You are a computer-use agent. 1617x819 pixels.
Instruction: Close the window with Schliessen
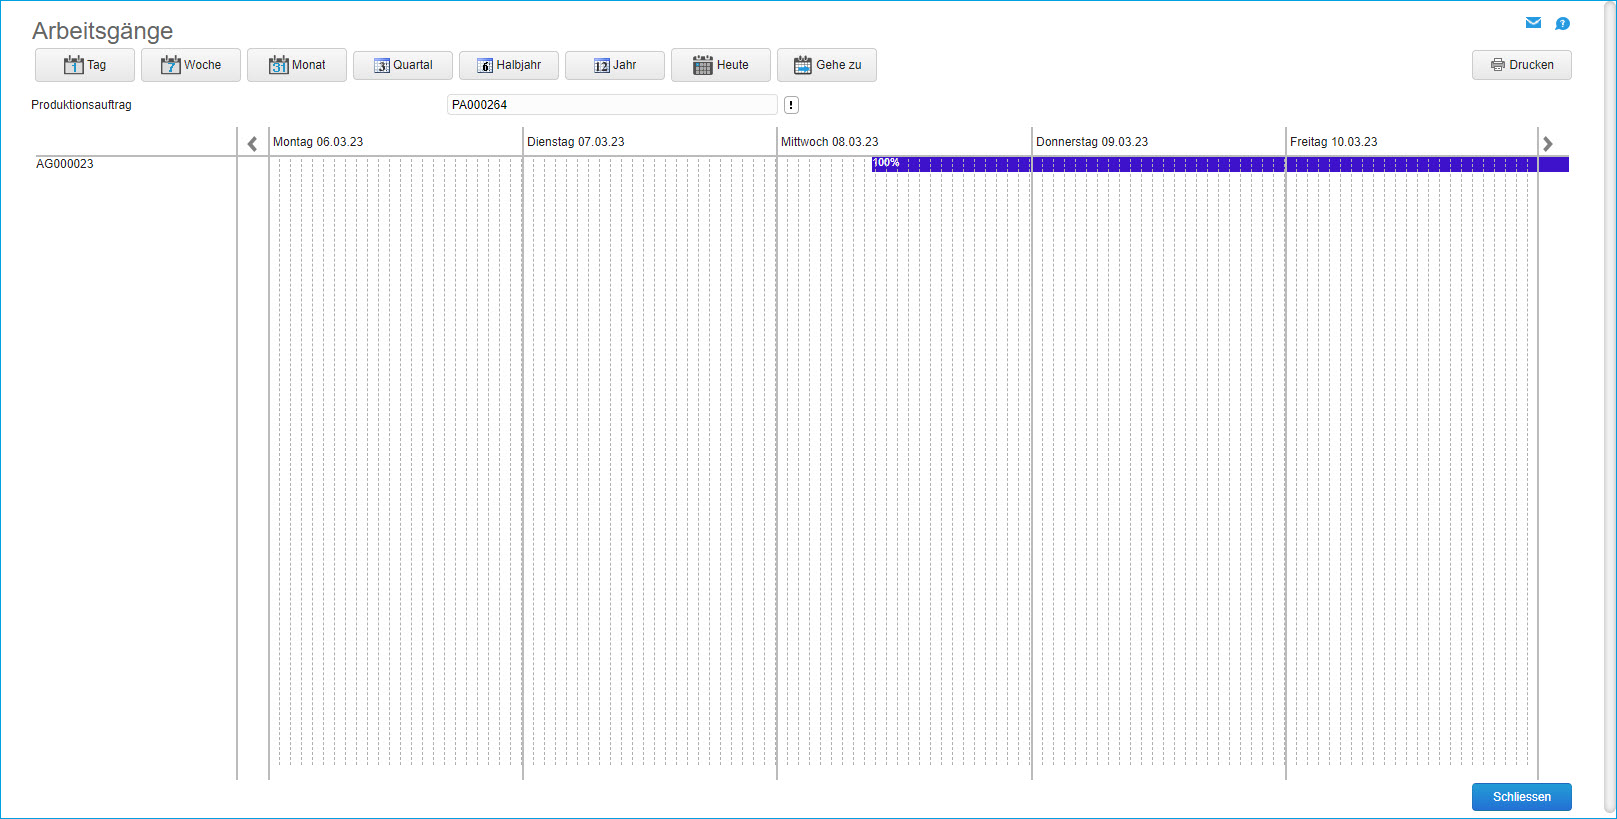[x=1522, y=797]
